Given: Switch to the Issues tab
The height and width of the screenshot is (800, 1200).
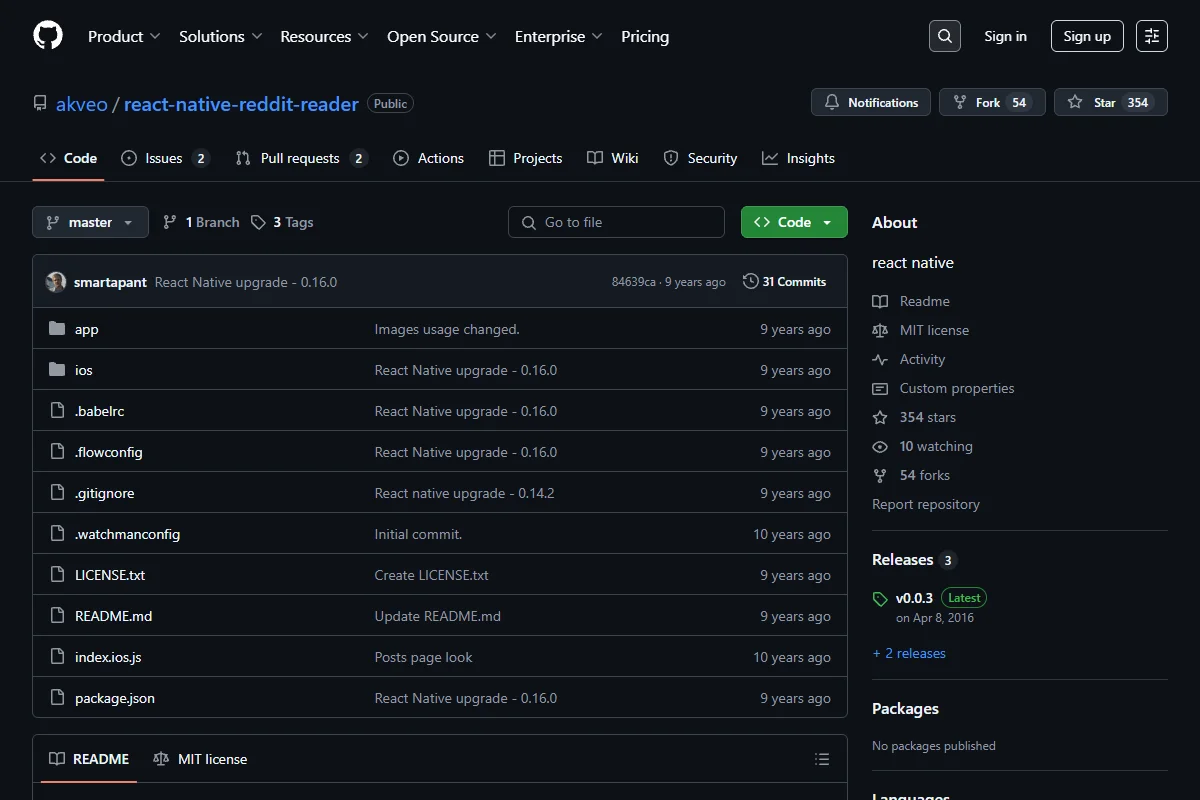Looking at the screenshot, I should point(165,158).
